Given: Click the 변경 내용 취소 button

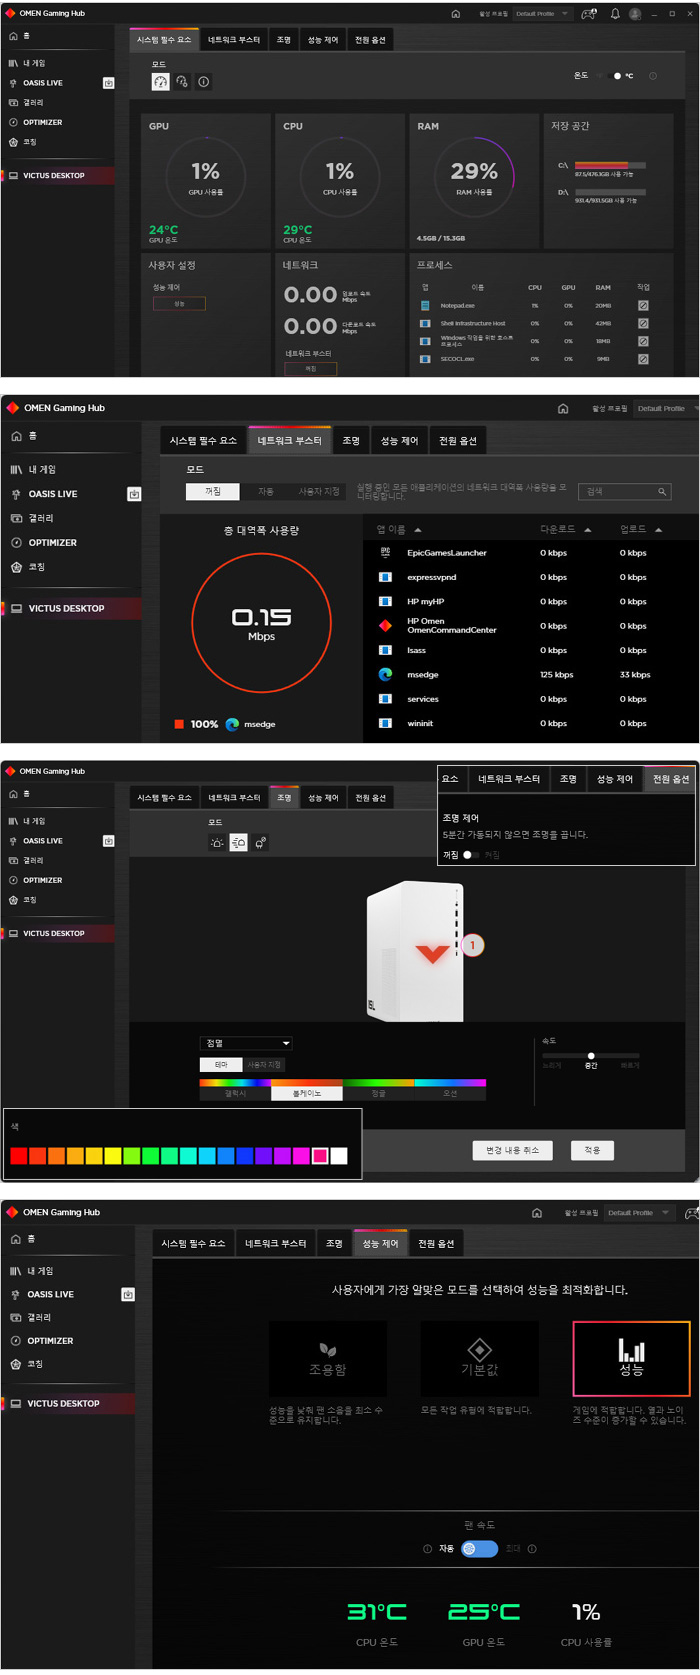Looking at the screenshot, I should (512, 1150).
